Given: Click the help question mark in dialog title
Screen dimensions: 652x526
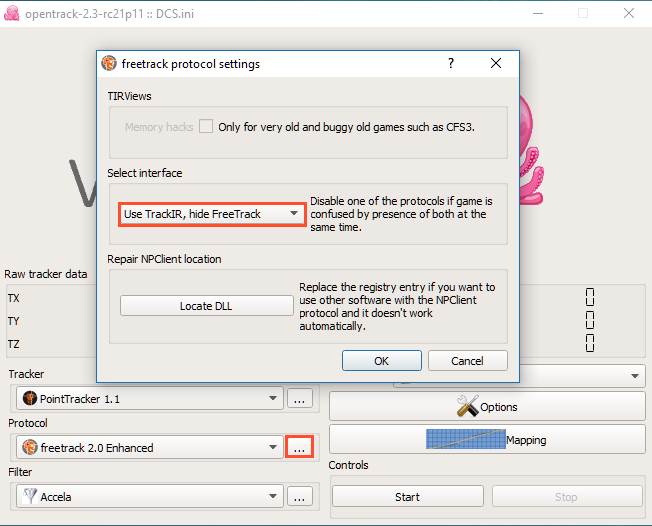Looking at the screenshot, I should point(451,63).
